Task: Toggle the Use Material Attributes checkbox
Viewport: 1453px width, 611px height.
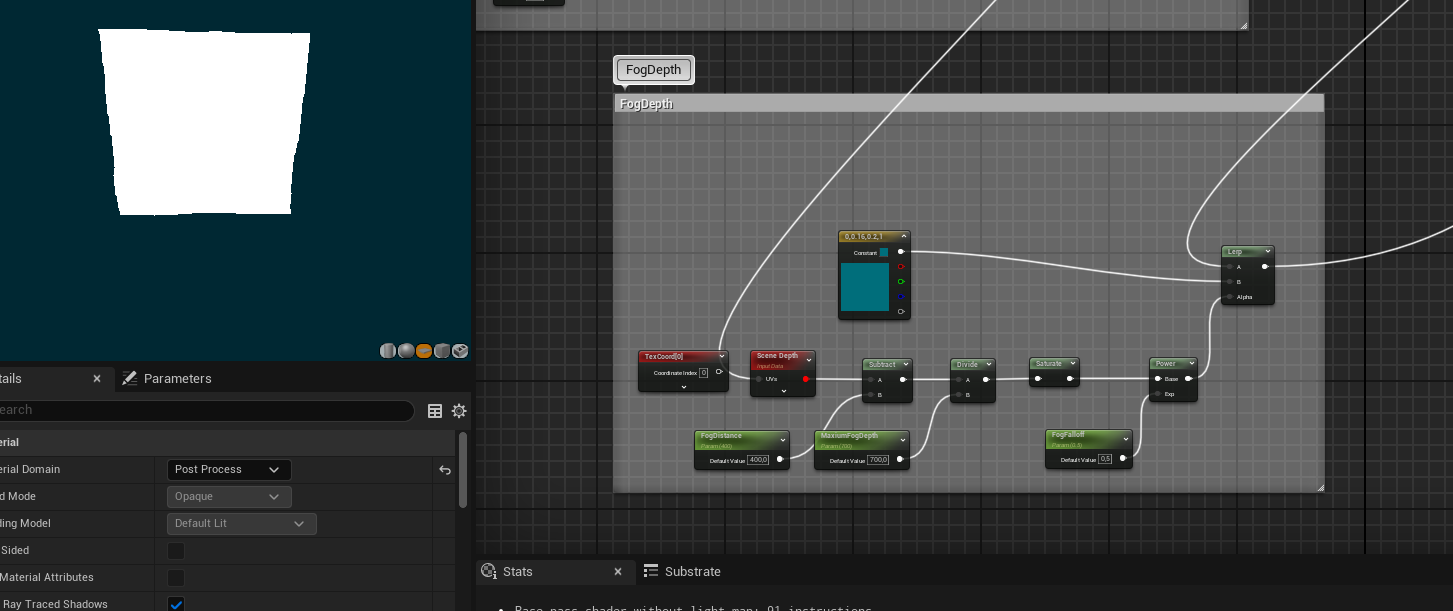Action: coord(176,578)
